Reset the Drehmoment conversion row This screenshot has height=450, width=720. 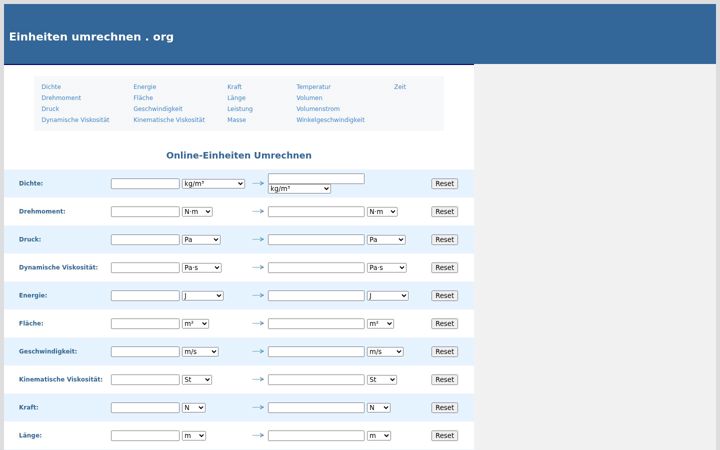[x=444, y=212]
